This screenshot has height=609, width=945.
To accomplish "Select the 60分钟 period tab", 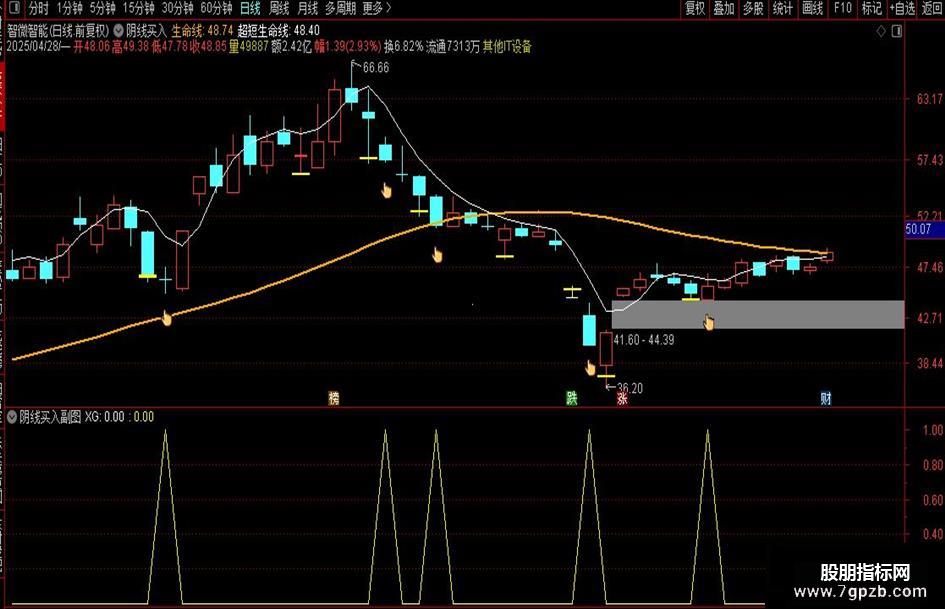I will pos(216,8).
